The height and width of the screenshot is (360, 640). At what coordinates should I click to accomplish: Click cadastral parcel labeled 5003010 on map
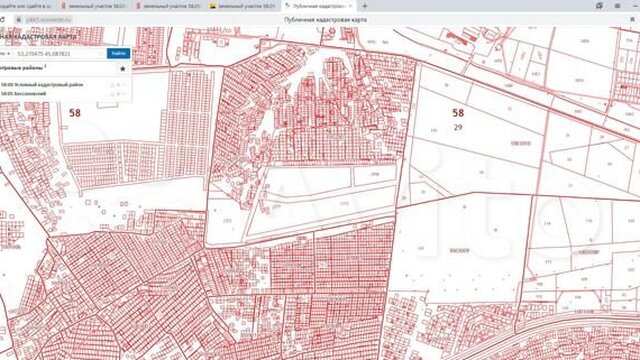click(520, 143)
